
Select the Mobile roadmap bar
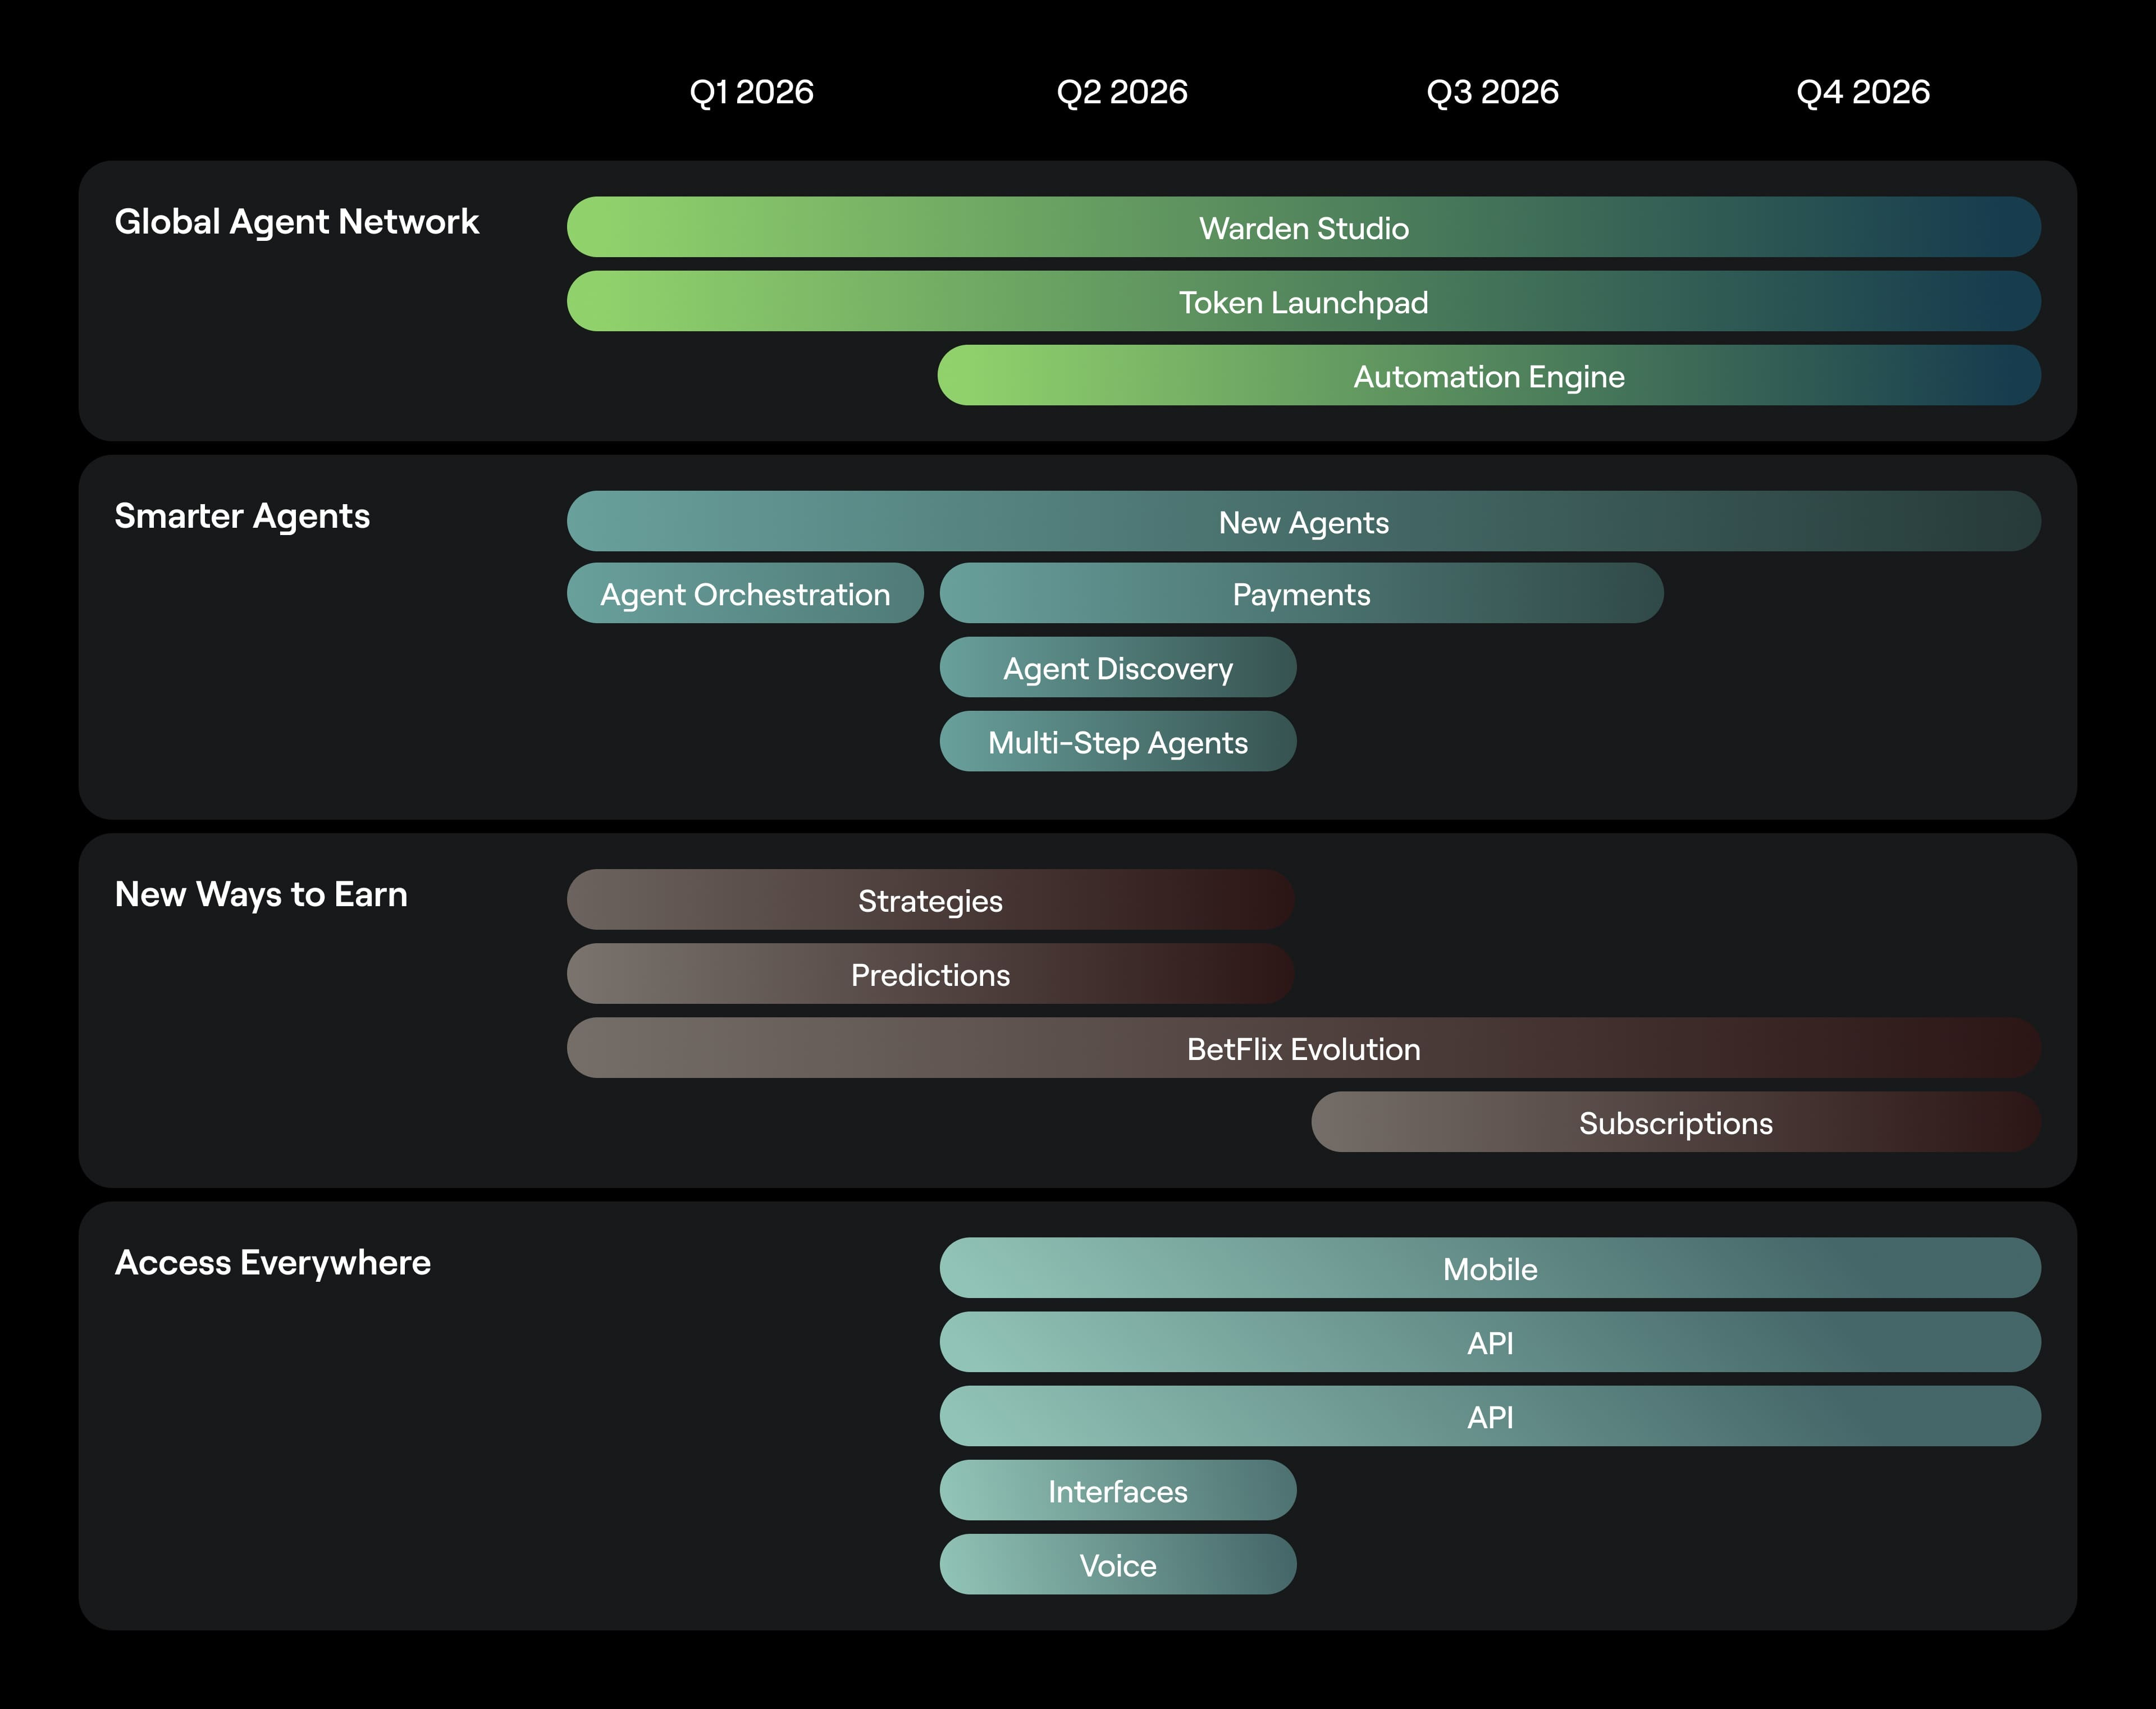tap(1489, 1269)
